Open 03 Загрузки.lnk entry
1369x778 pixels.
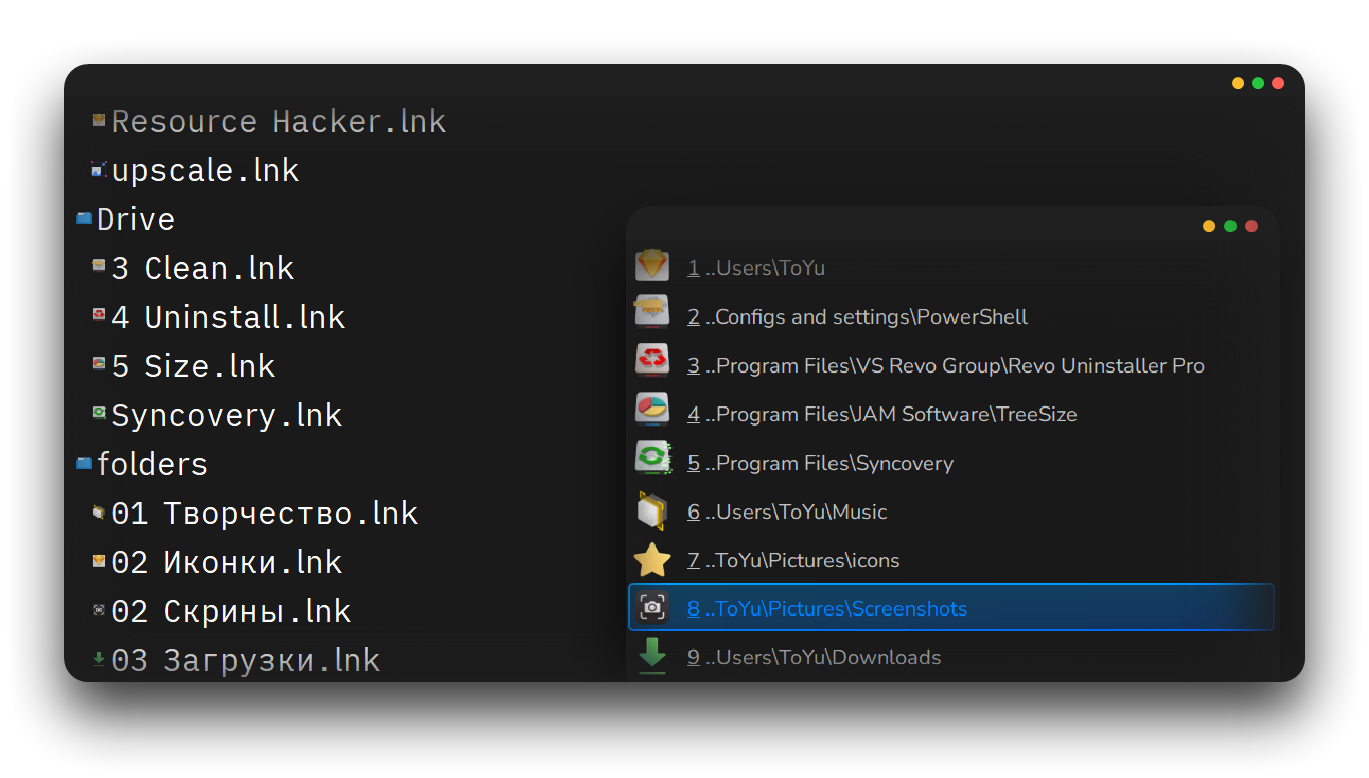click(x=245, y=661)
